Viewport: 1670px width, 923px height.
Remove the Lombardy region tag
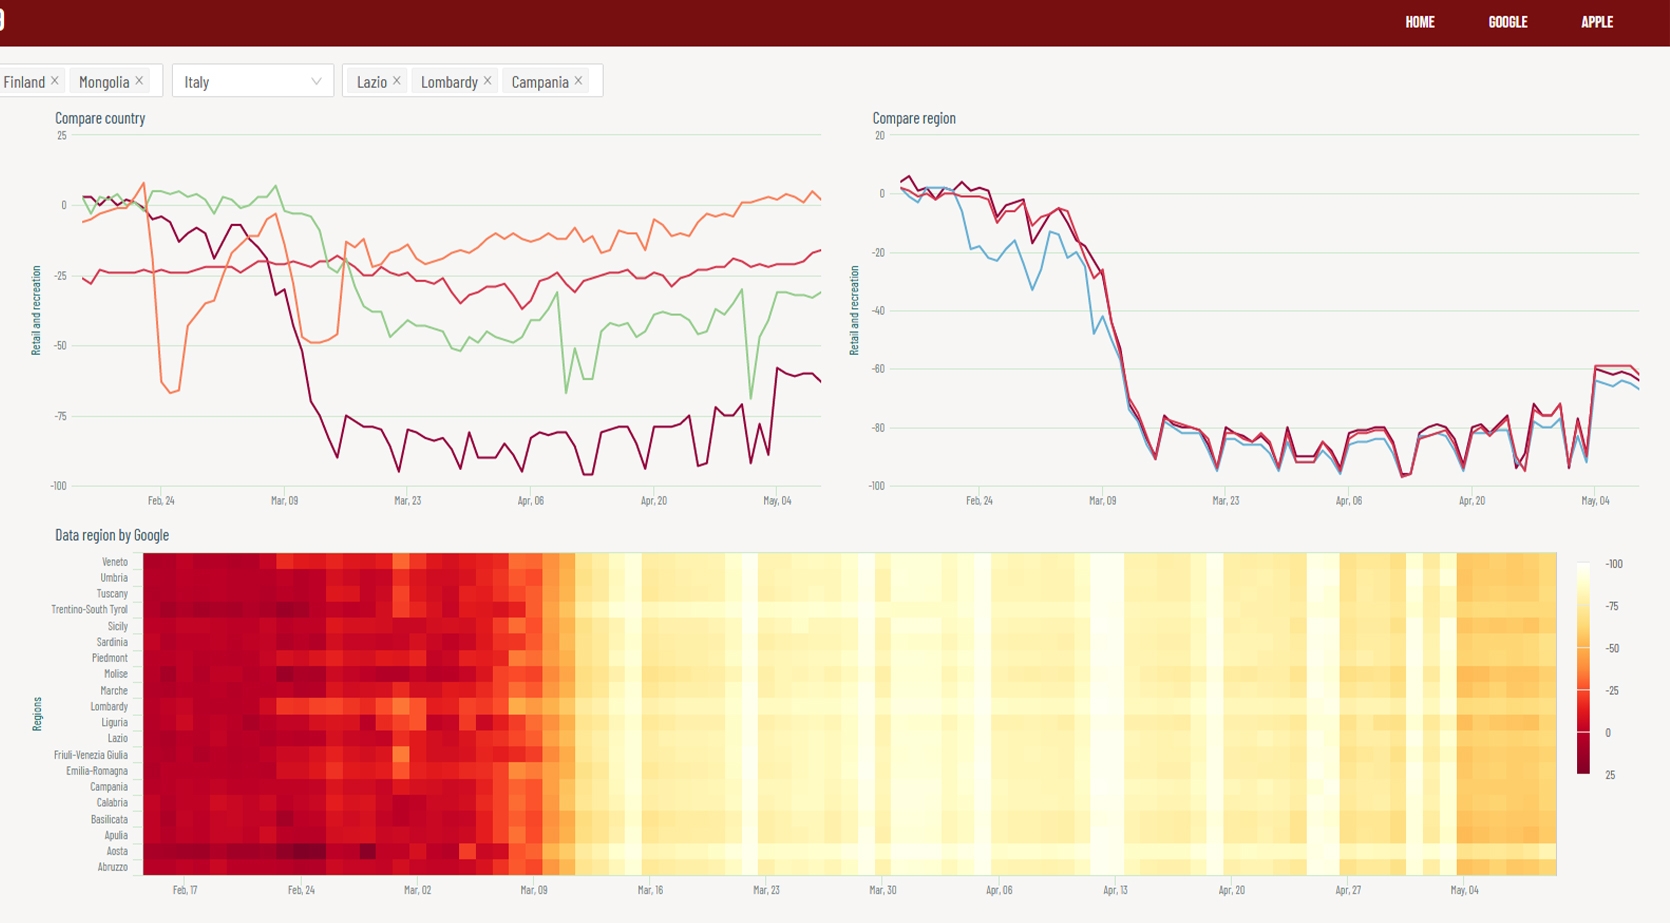click(x=487, y=81)
